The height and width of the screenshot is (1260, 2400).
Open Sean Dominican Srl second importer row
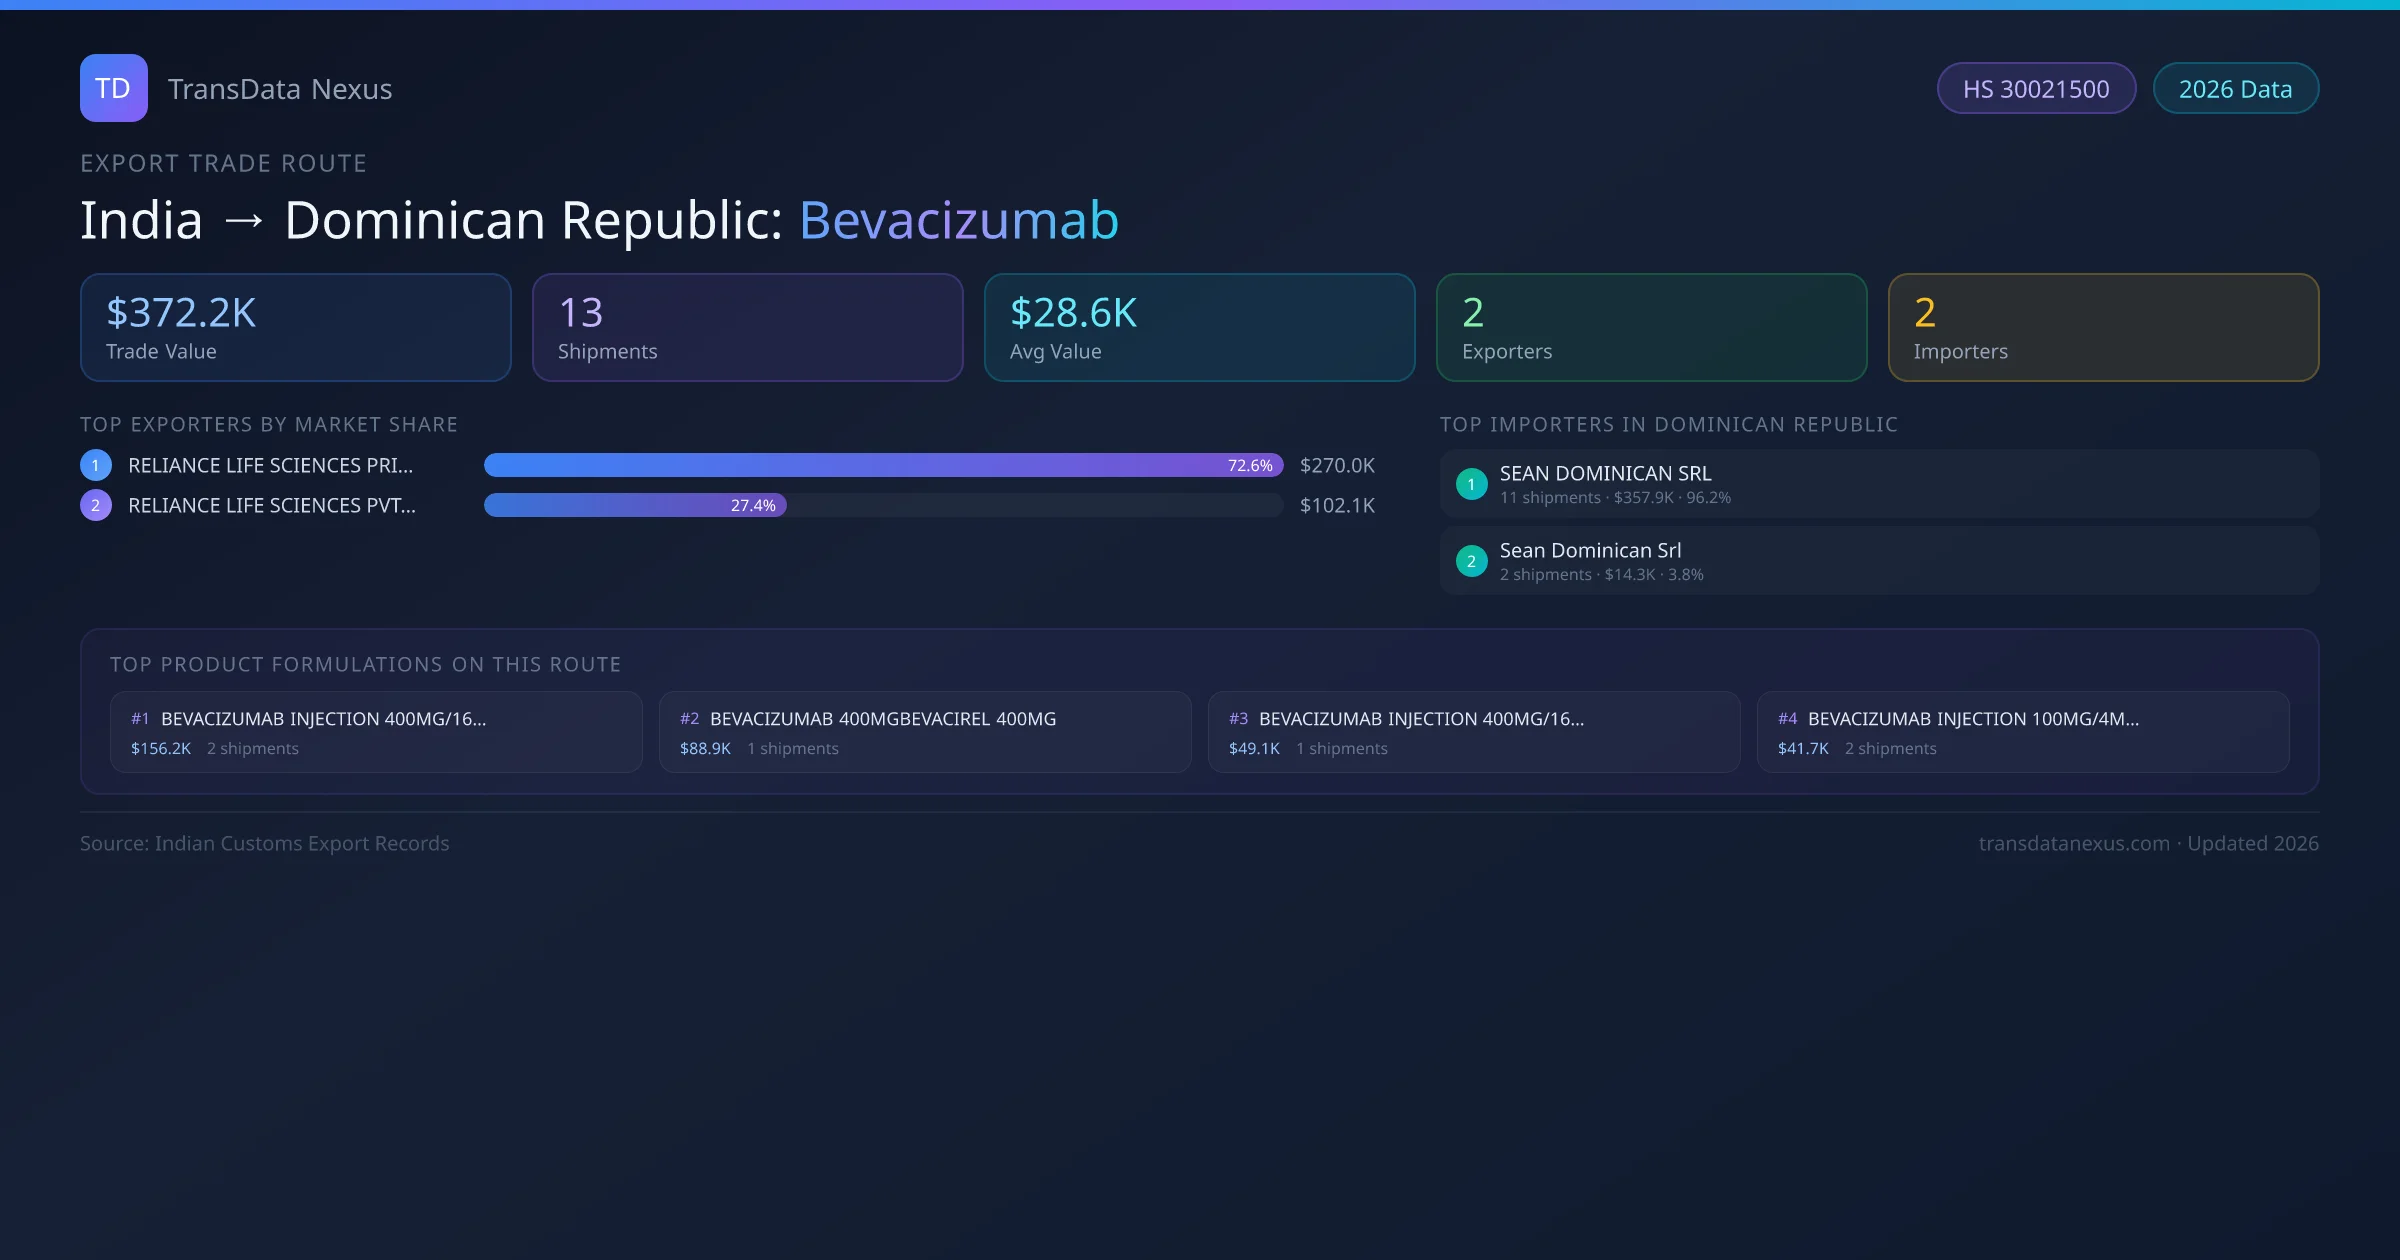coord(1878,561)
